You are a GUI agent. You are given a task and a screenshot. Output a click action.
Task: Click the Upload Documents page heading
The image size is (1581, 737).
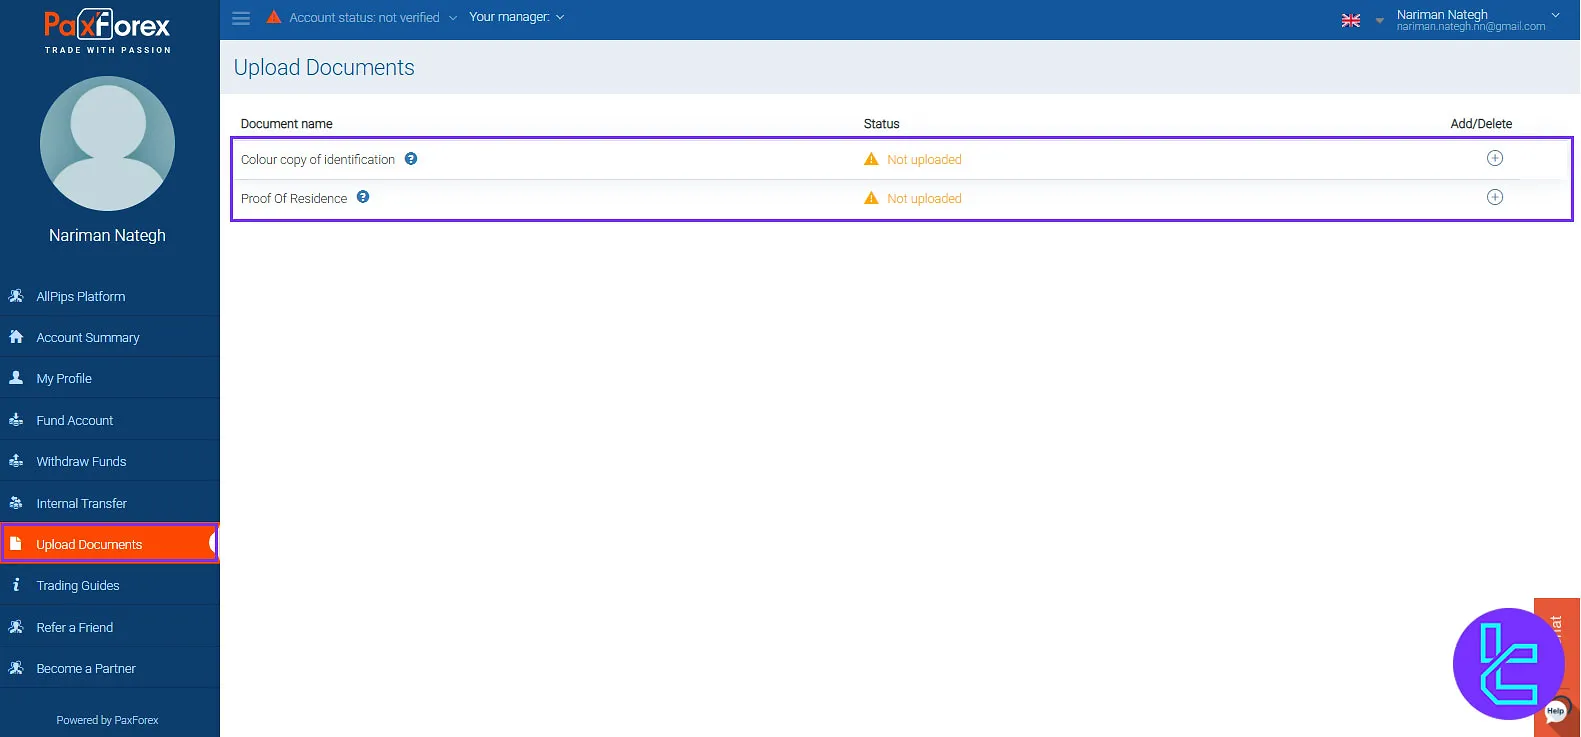(x=324, y=67)
